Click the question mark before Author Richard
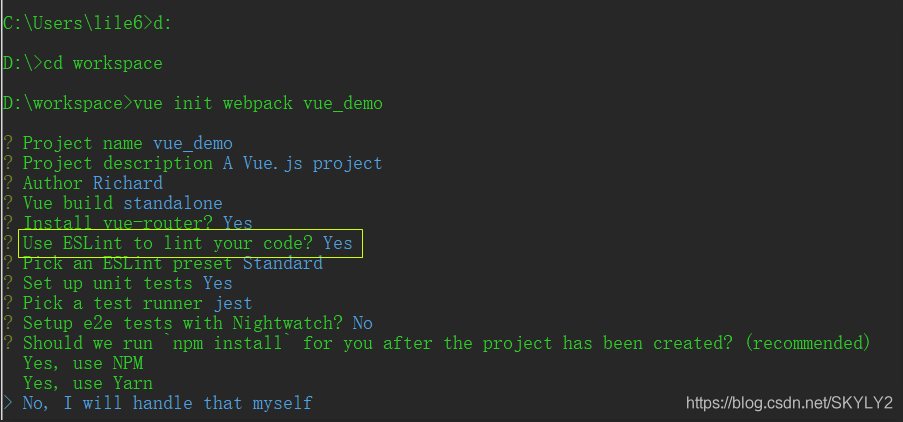The height and width of the screenshot is (422, 903). 7,183
